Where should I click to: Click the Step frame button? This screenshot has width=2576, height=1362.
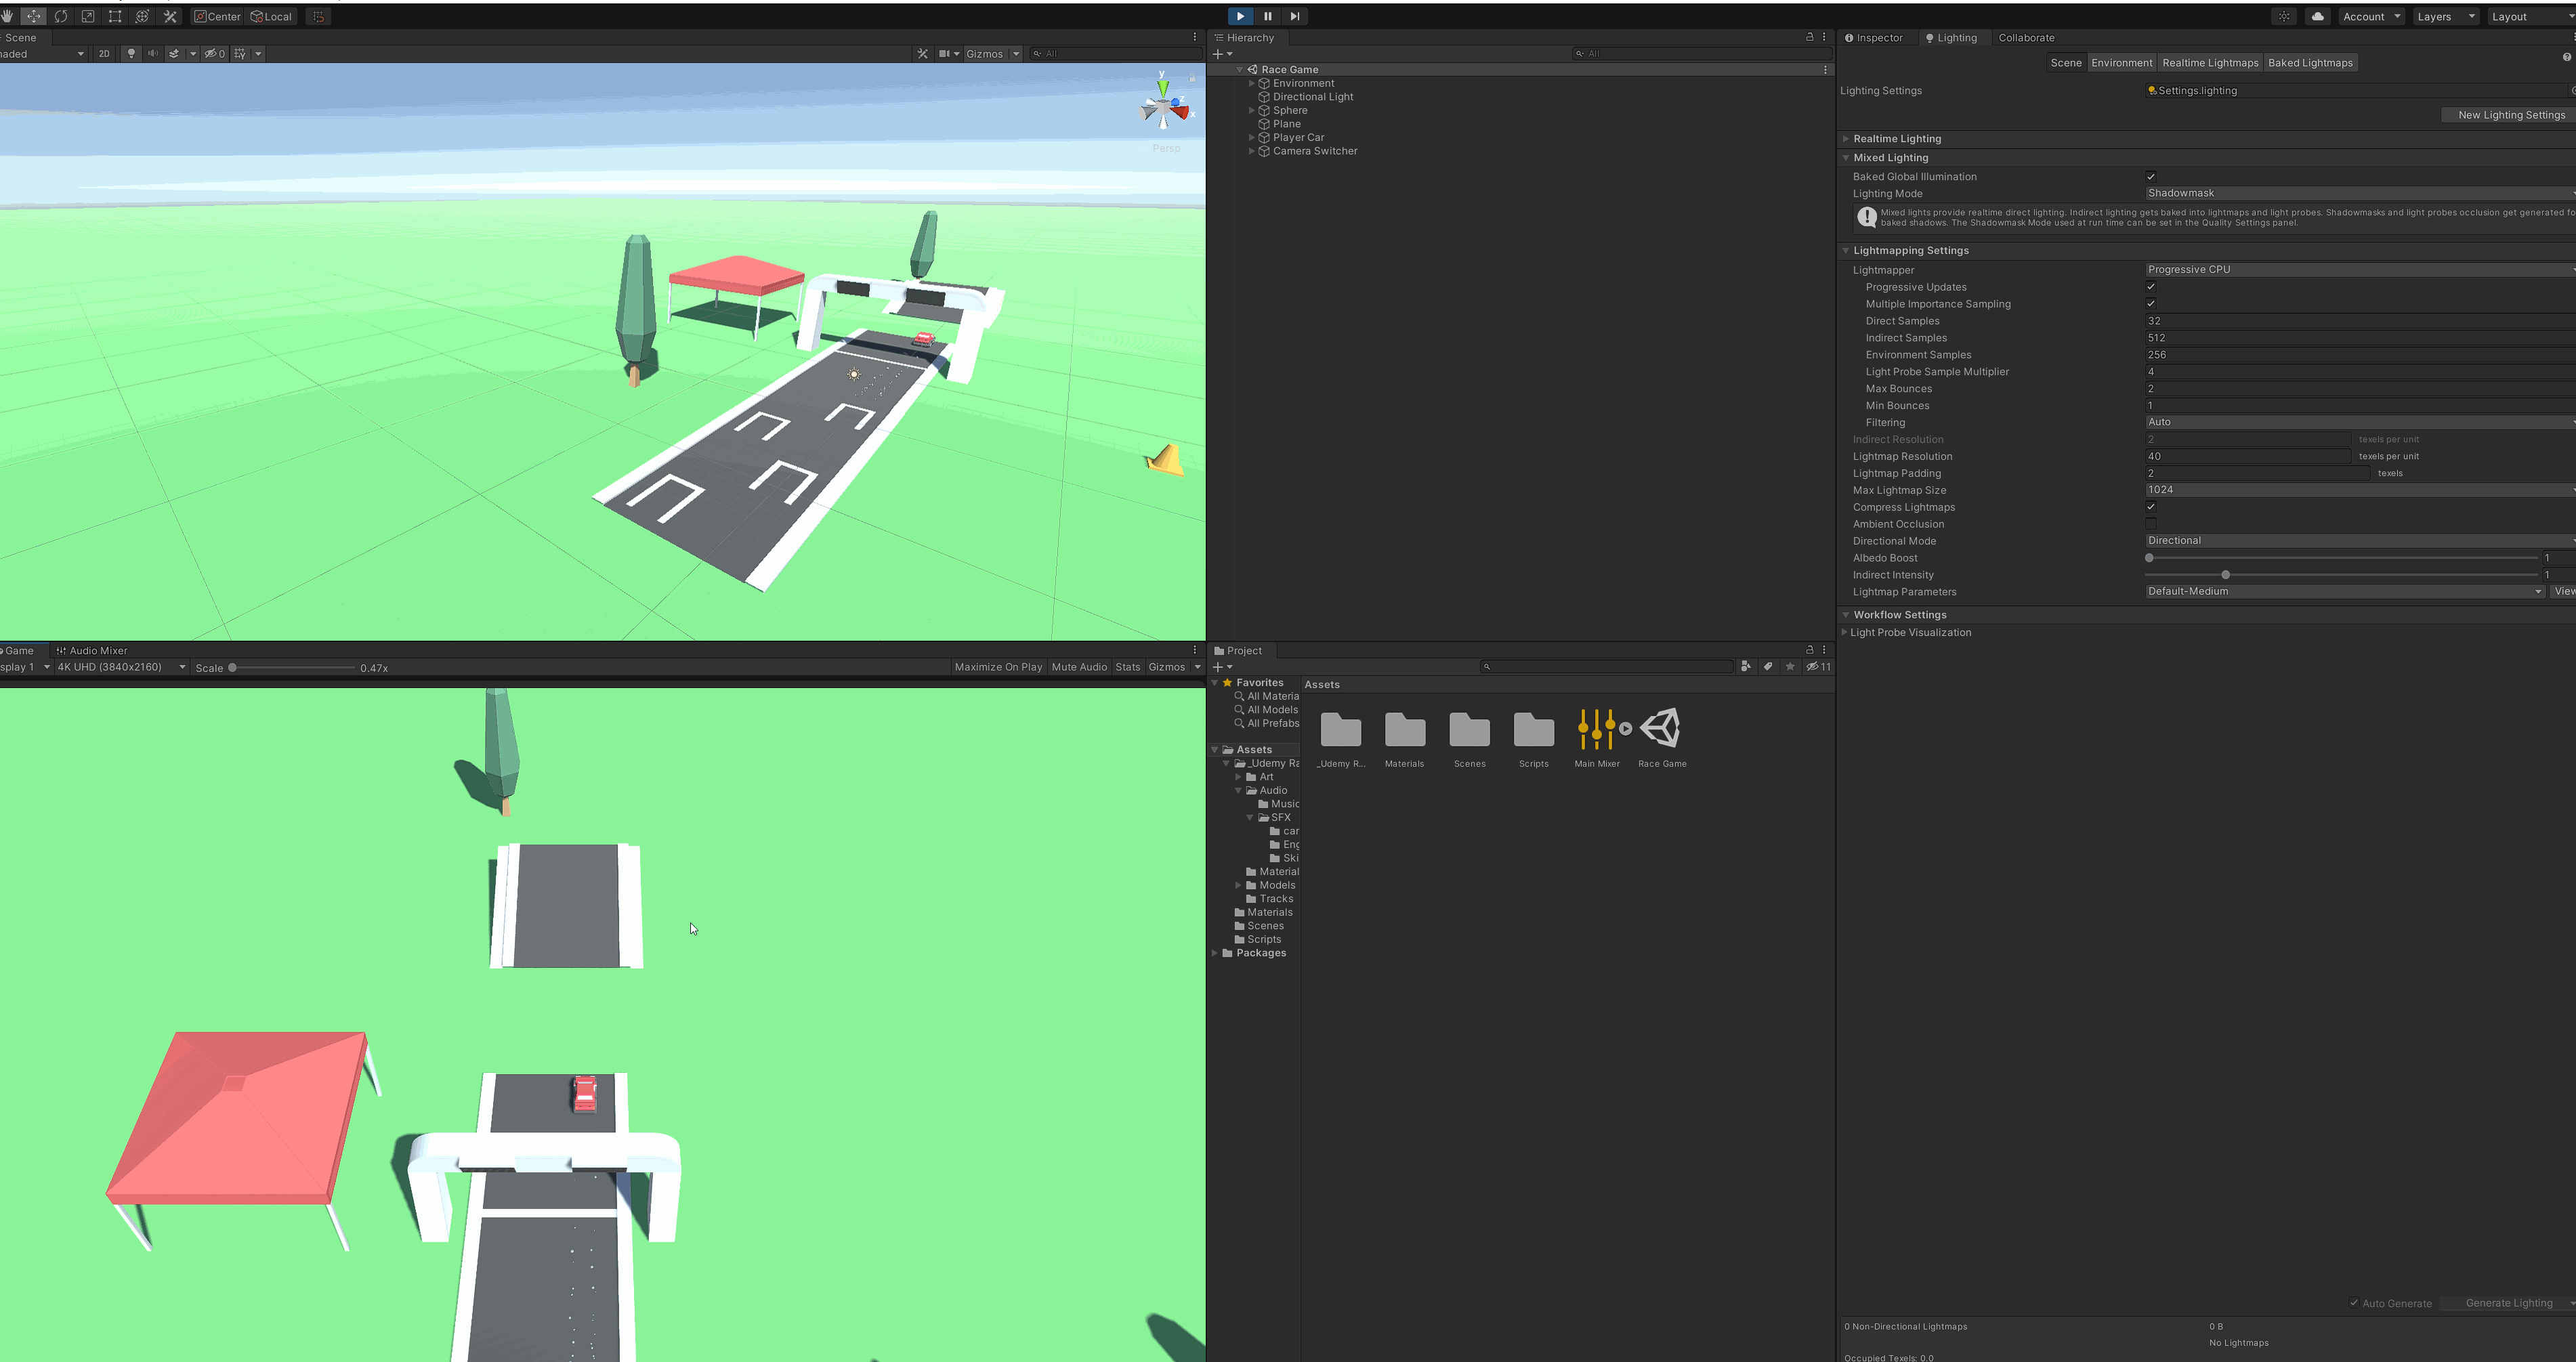click(x=1295, y=16)
